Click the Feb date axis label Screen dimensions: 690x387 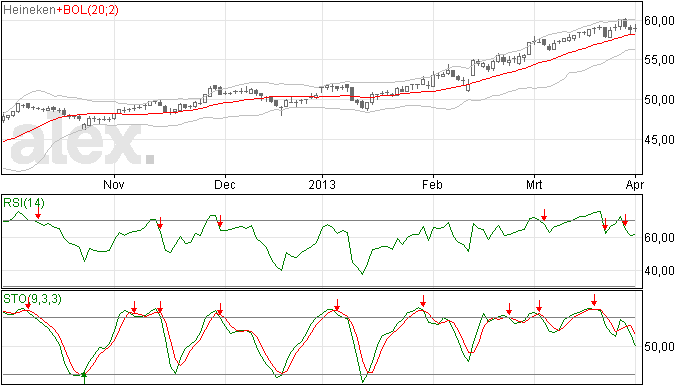(x=432, y=184)
